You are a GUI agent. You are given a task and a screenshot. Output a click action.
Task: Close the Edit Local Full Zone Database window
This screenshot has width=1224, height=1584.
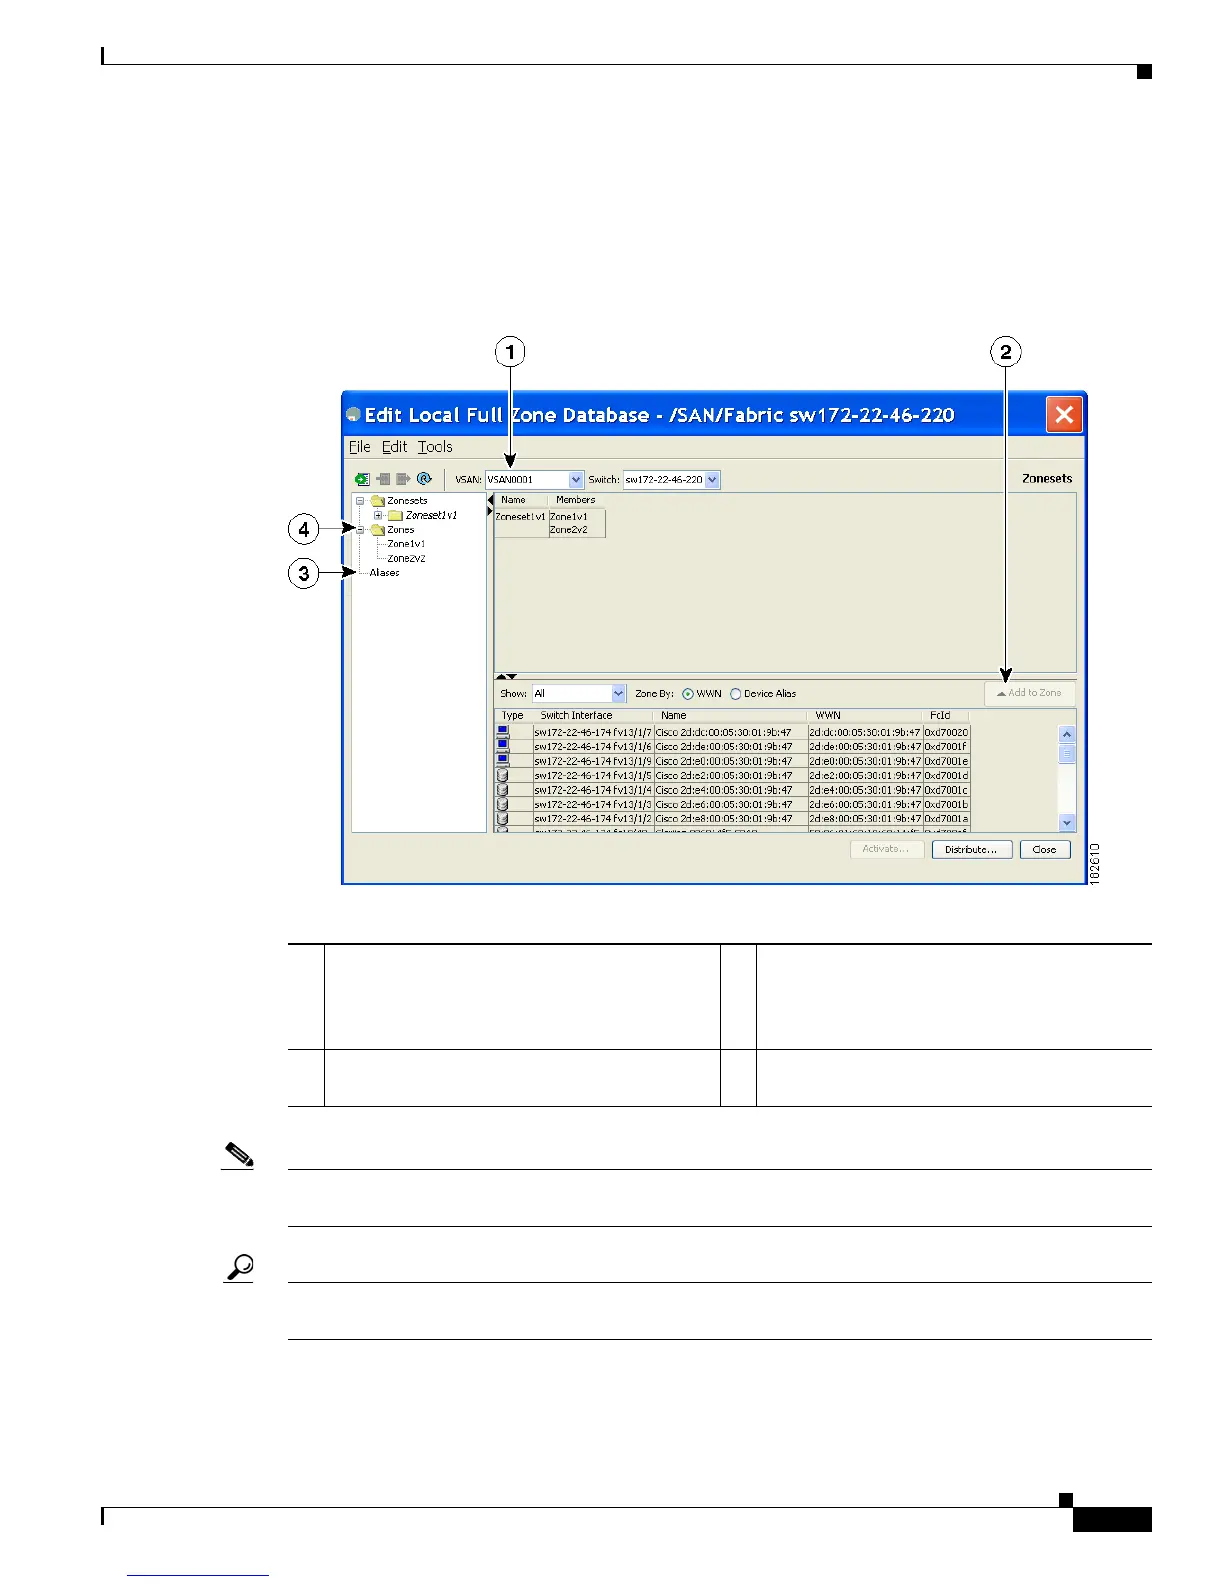(x=1064, y=414)
